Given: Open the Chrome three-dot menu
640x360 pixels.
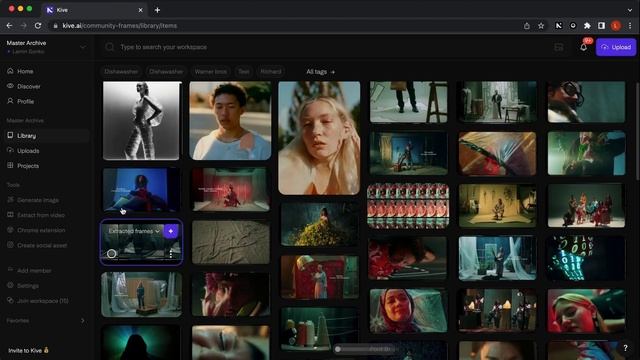Looking at the screenshot, I should click(x=630, y=25).
